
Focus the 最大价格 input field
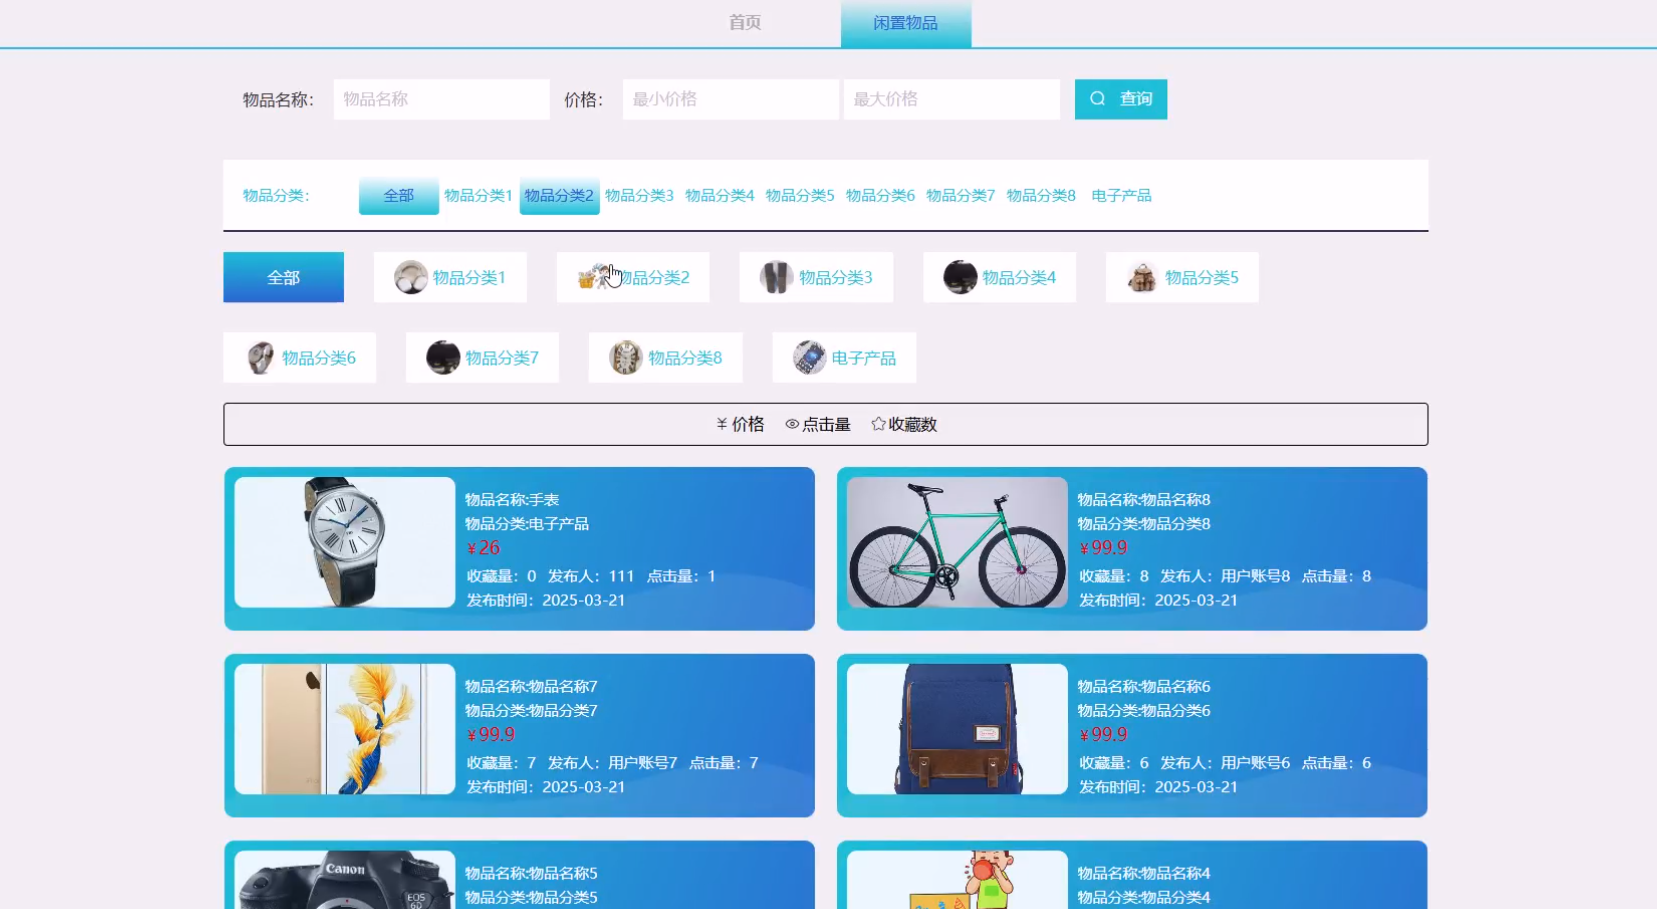point(952,99)
